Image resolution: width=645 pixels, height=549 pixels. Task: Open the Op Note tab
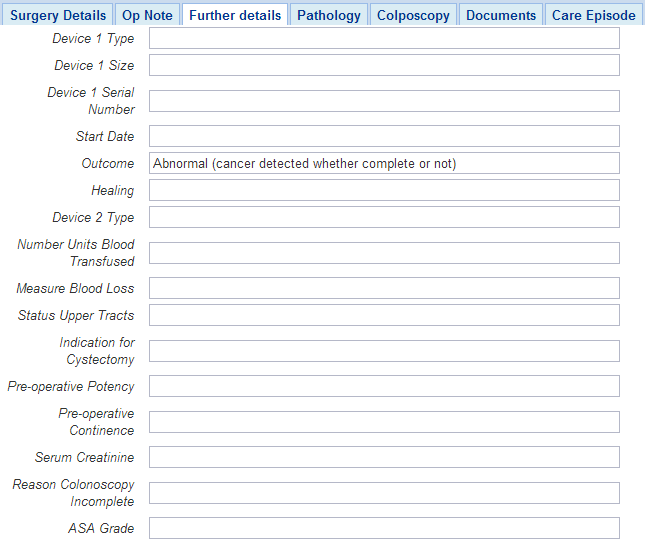(147, 15)
